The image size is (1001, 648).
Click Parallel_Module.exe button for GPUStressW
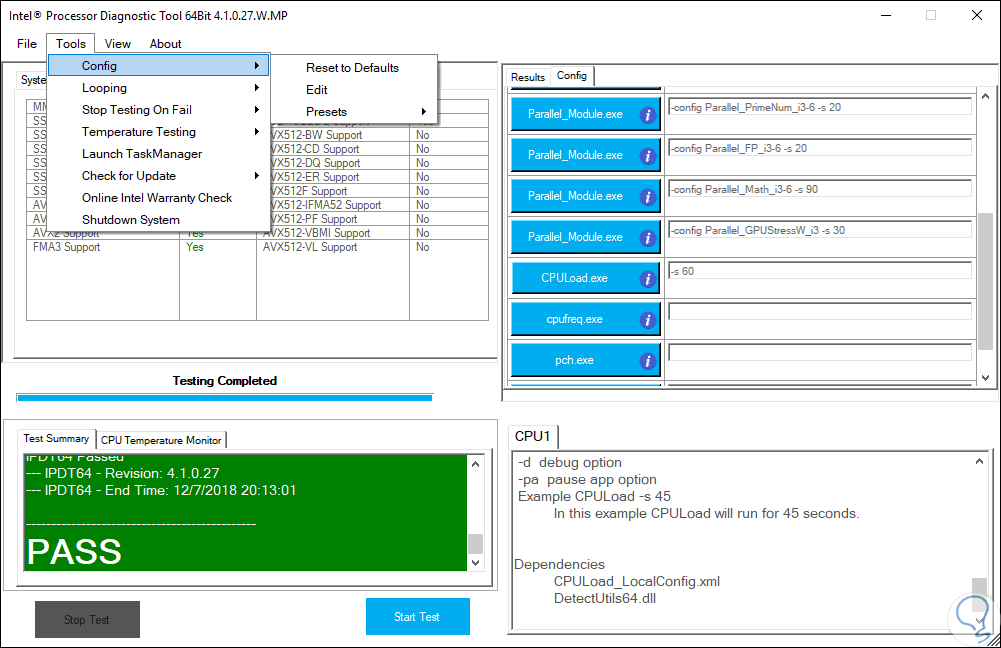point(585,237)
